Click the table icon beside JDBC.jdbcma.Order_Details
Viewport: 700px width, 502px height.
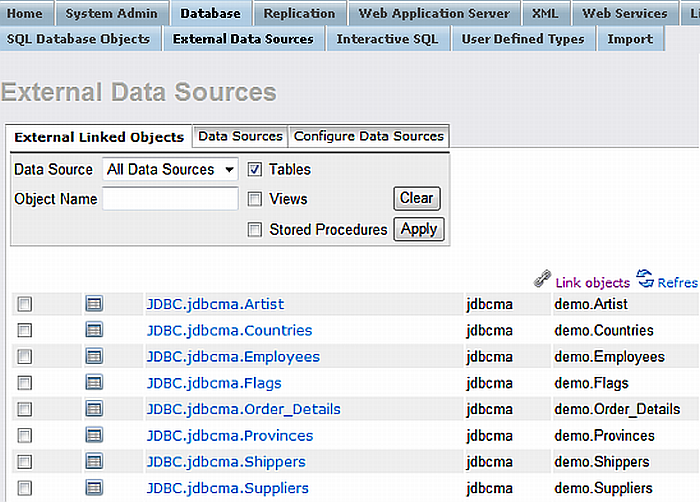[x=94, y=409]
